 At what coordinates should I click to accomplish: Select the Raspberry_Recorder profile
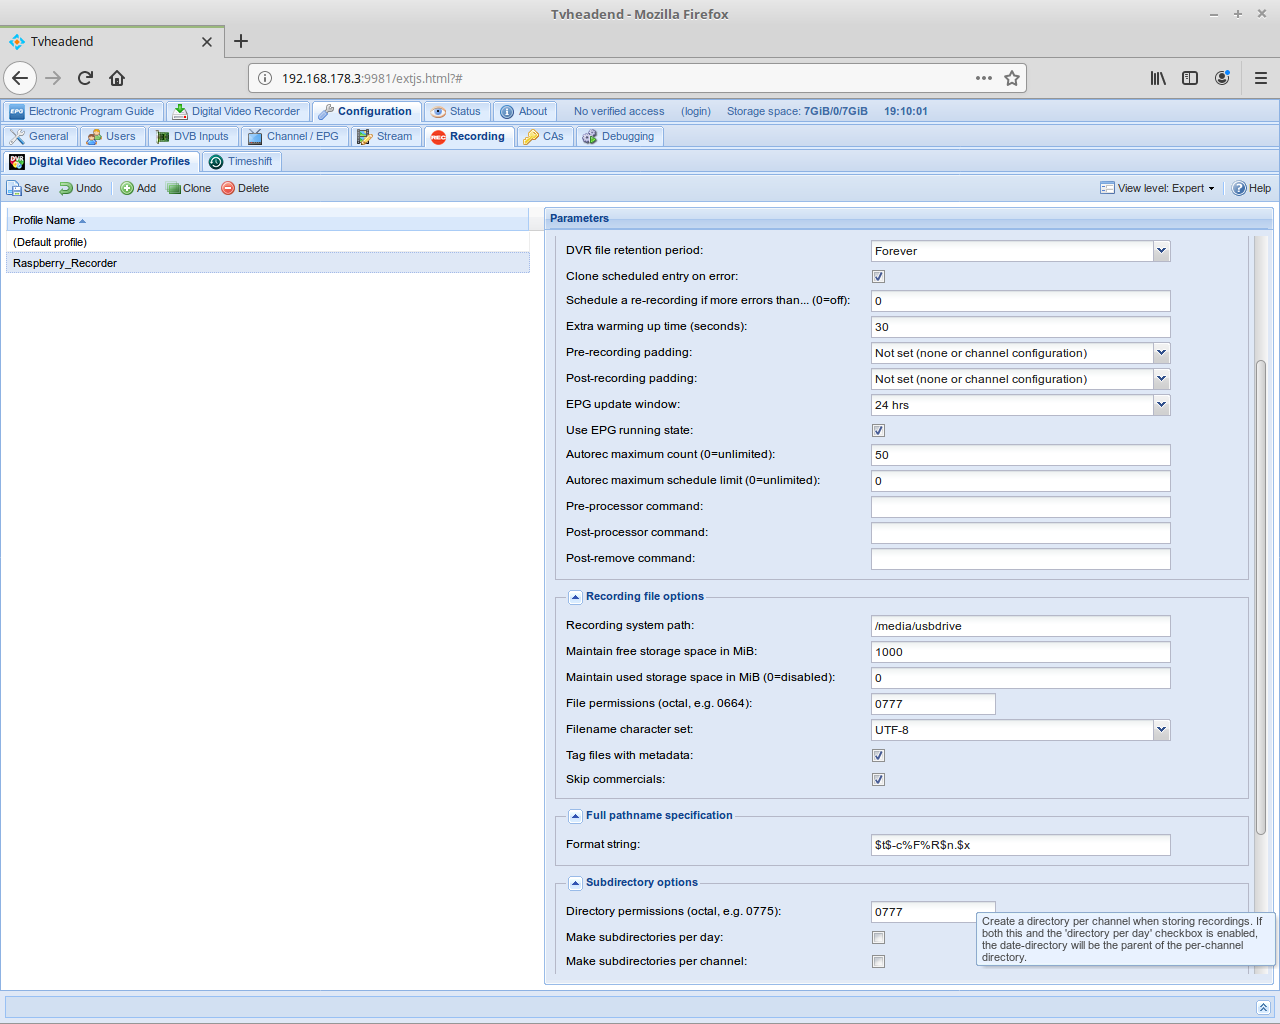(268, 263)
